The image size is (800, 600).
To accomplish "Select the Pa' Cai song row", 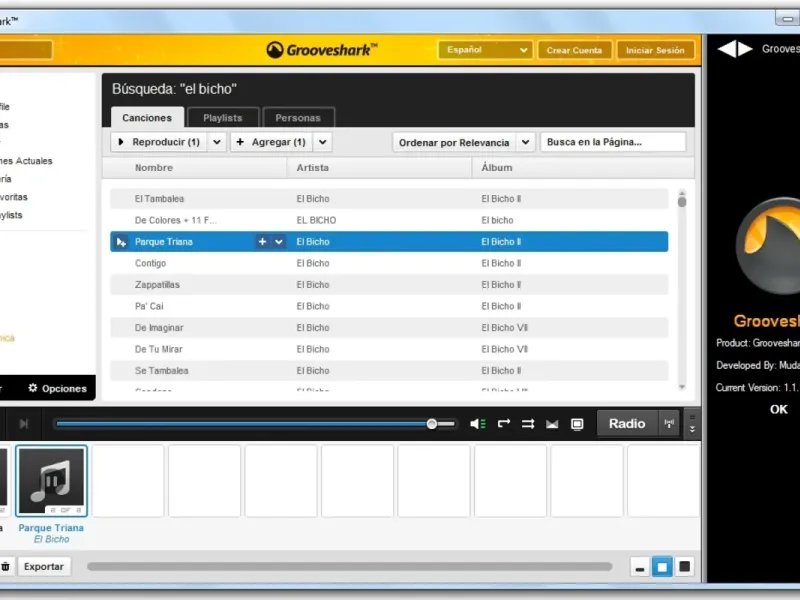I will 389,306.
